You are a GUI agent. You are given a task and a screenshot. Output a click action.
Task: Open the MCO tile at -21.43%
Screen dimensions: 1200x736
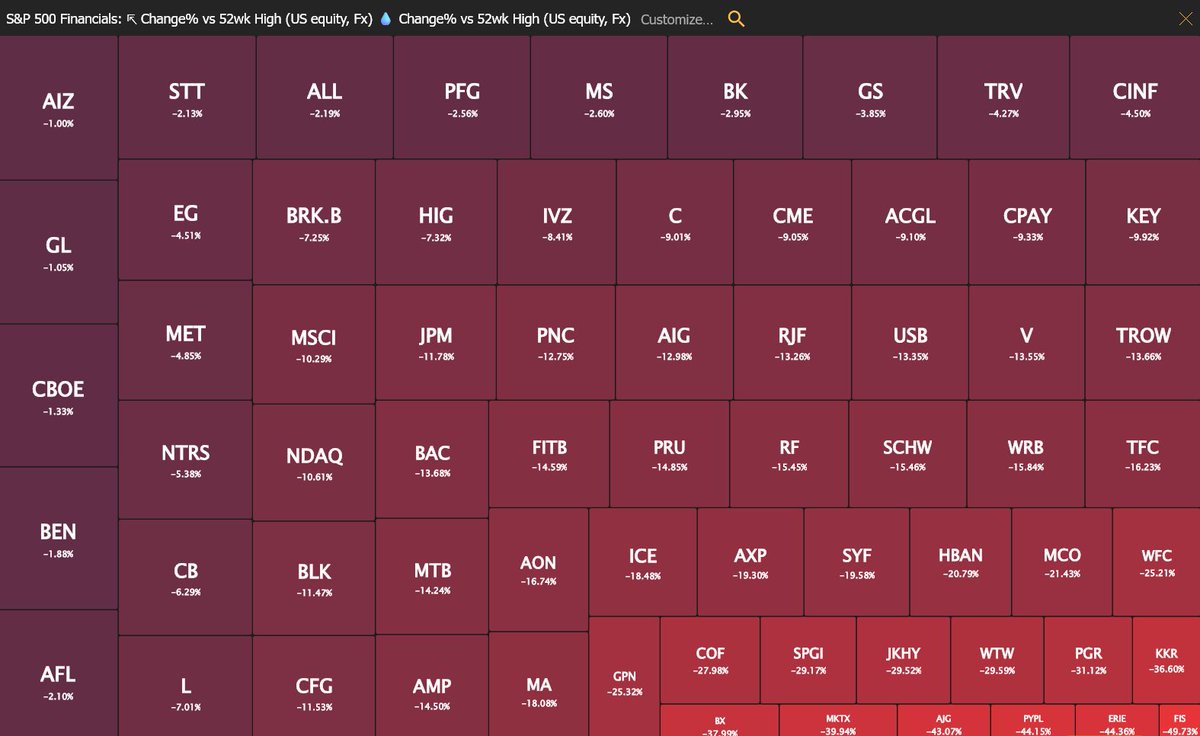[1062, 562]
